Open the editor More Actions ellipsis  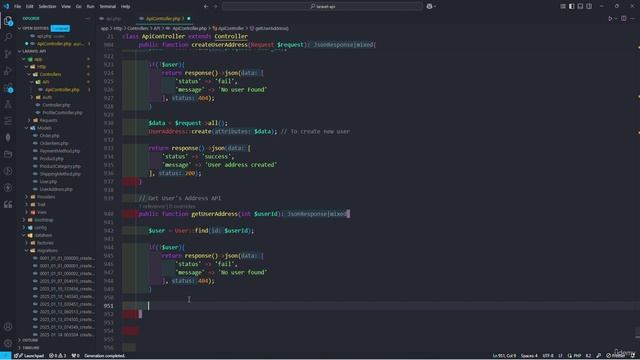[633, 18]
